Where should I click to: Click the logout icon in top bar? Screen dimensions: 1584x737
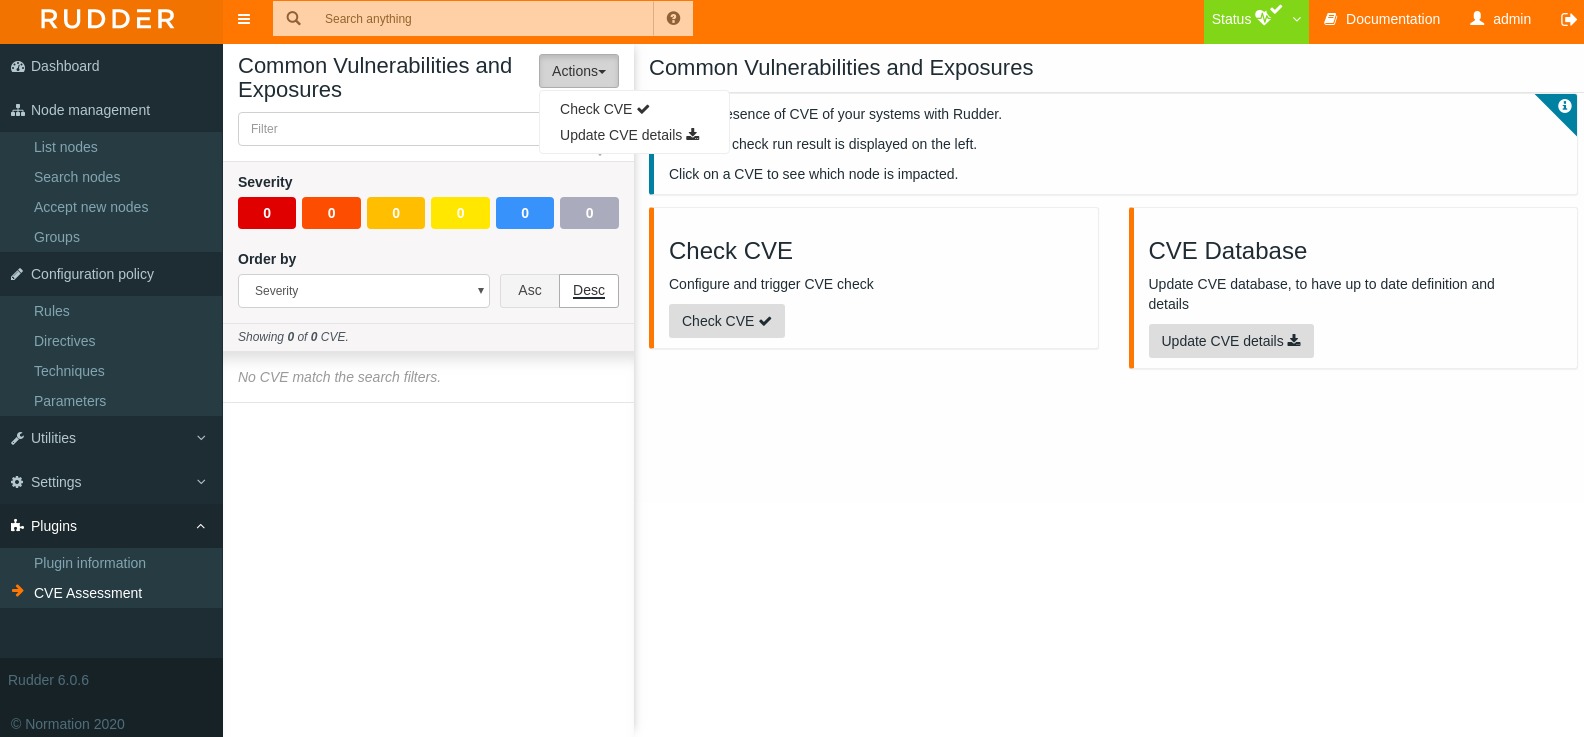point(1568,19)
